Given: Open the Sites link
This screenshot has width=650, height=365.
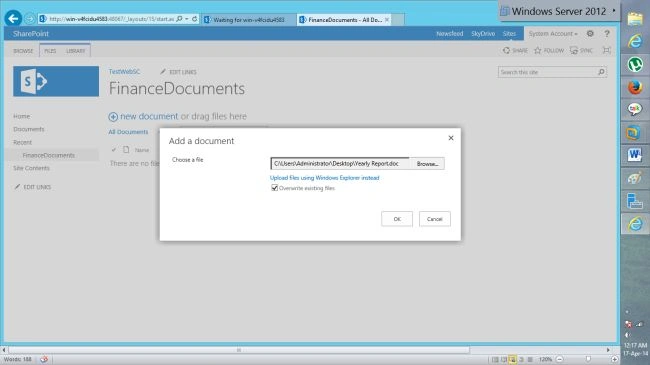Looking at the screenshot, I should coord(509,34).
